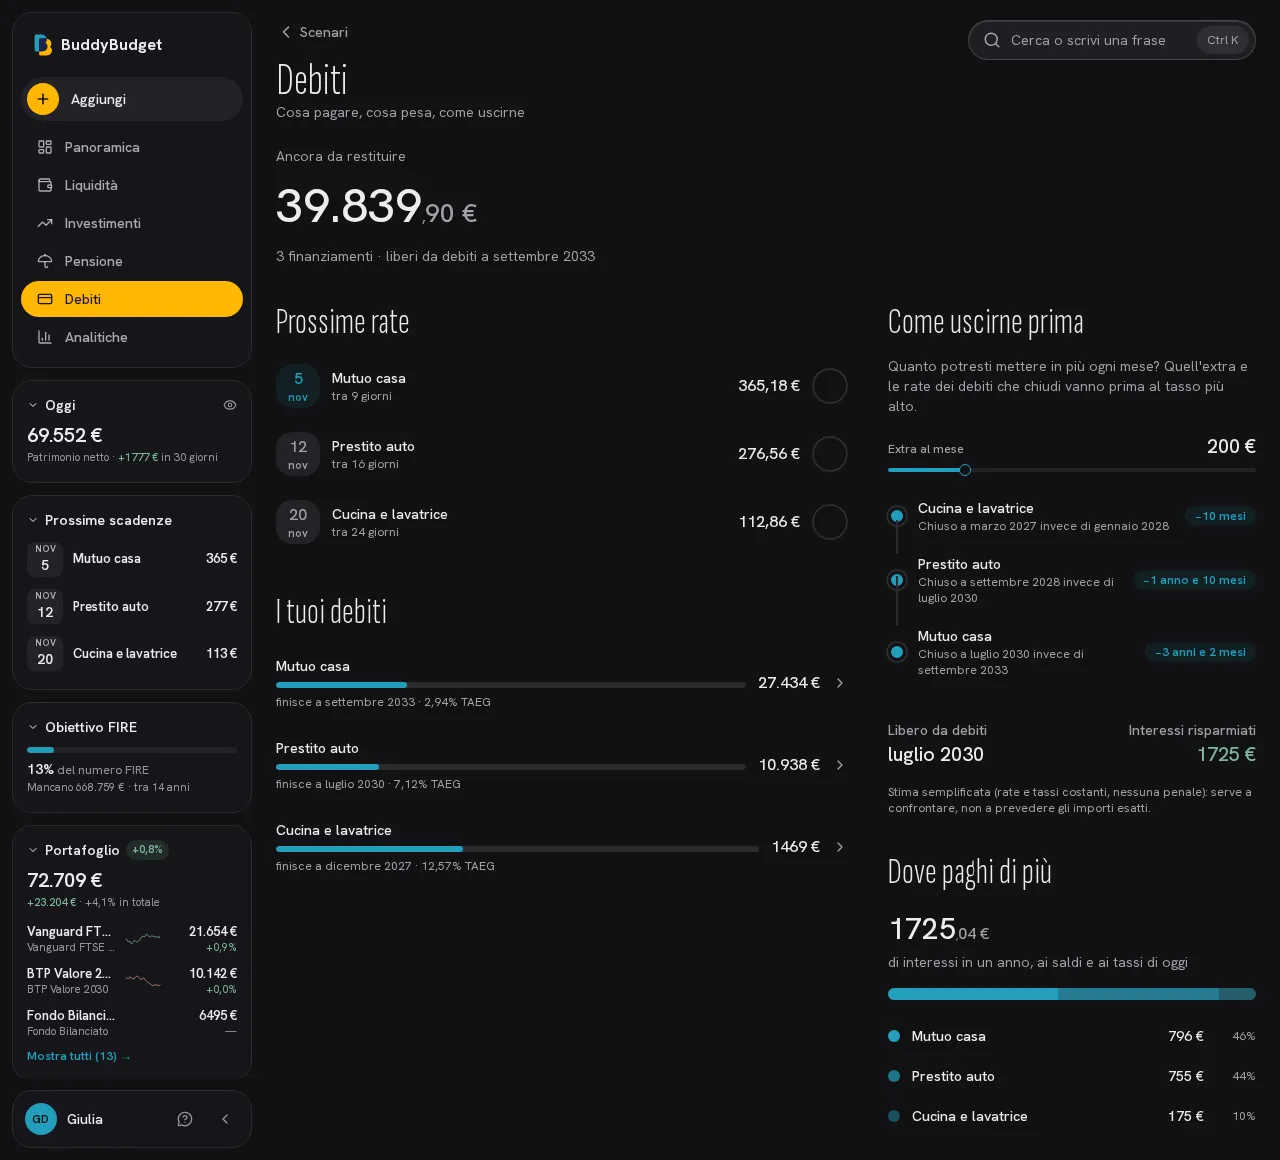The height and width of the screenshot is (1160, 1280).
Task: Collapse the Obiettivo FIRE widget
Action: coord(33,727)
